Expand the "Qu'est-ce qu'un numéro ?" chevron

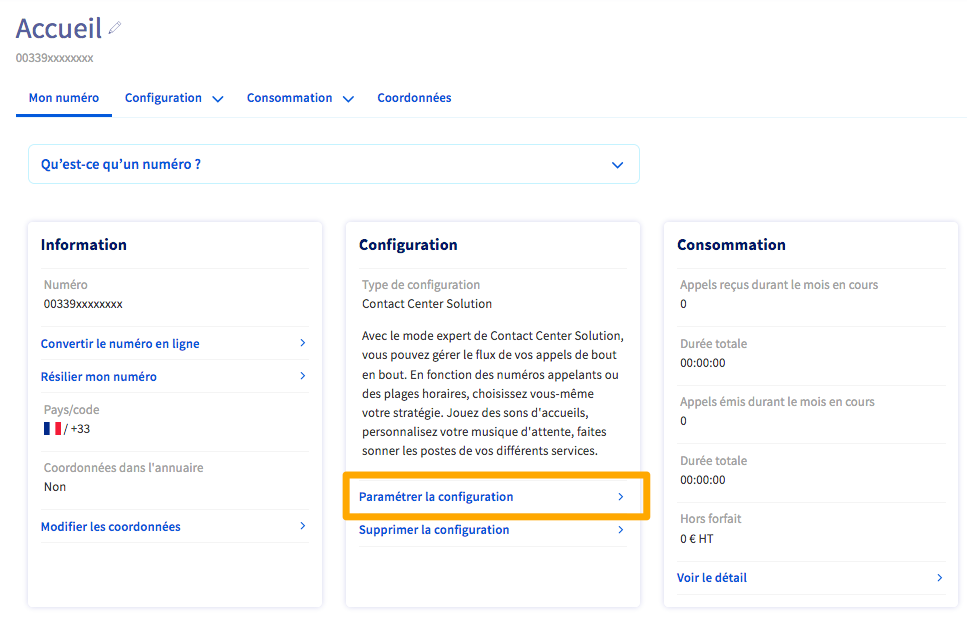coord(617,165)
